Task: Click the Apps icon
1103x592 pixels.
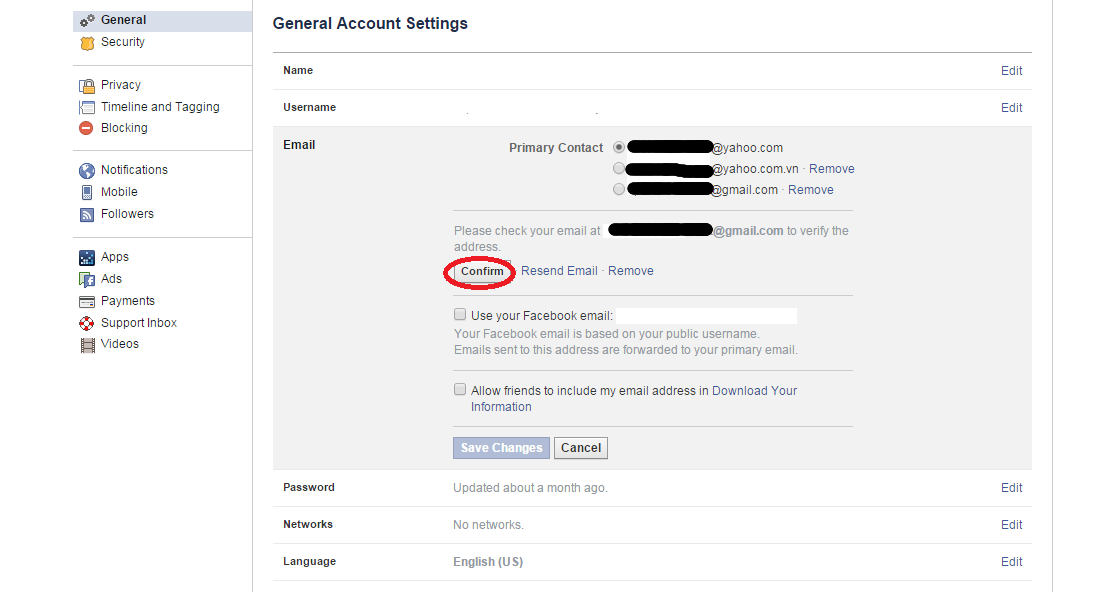Action: coord(87,258)
